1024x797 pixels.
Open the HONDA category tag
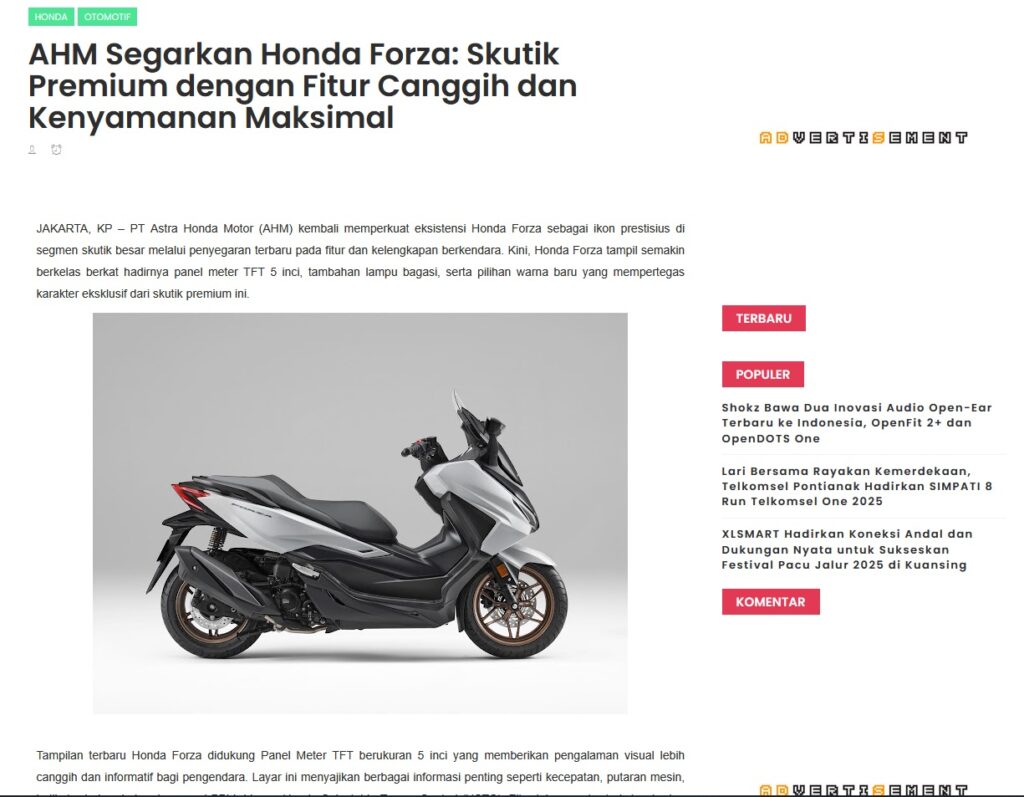[x=51, y=17]
